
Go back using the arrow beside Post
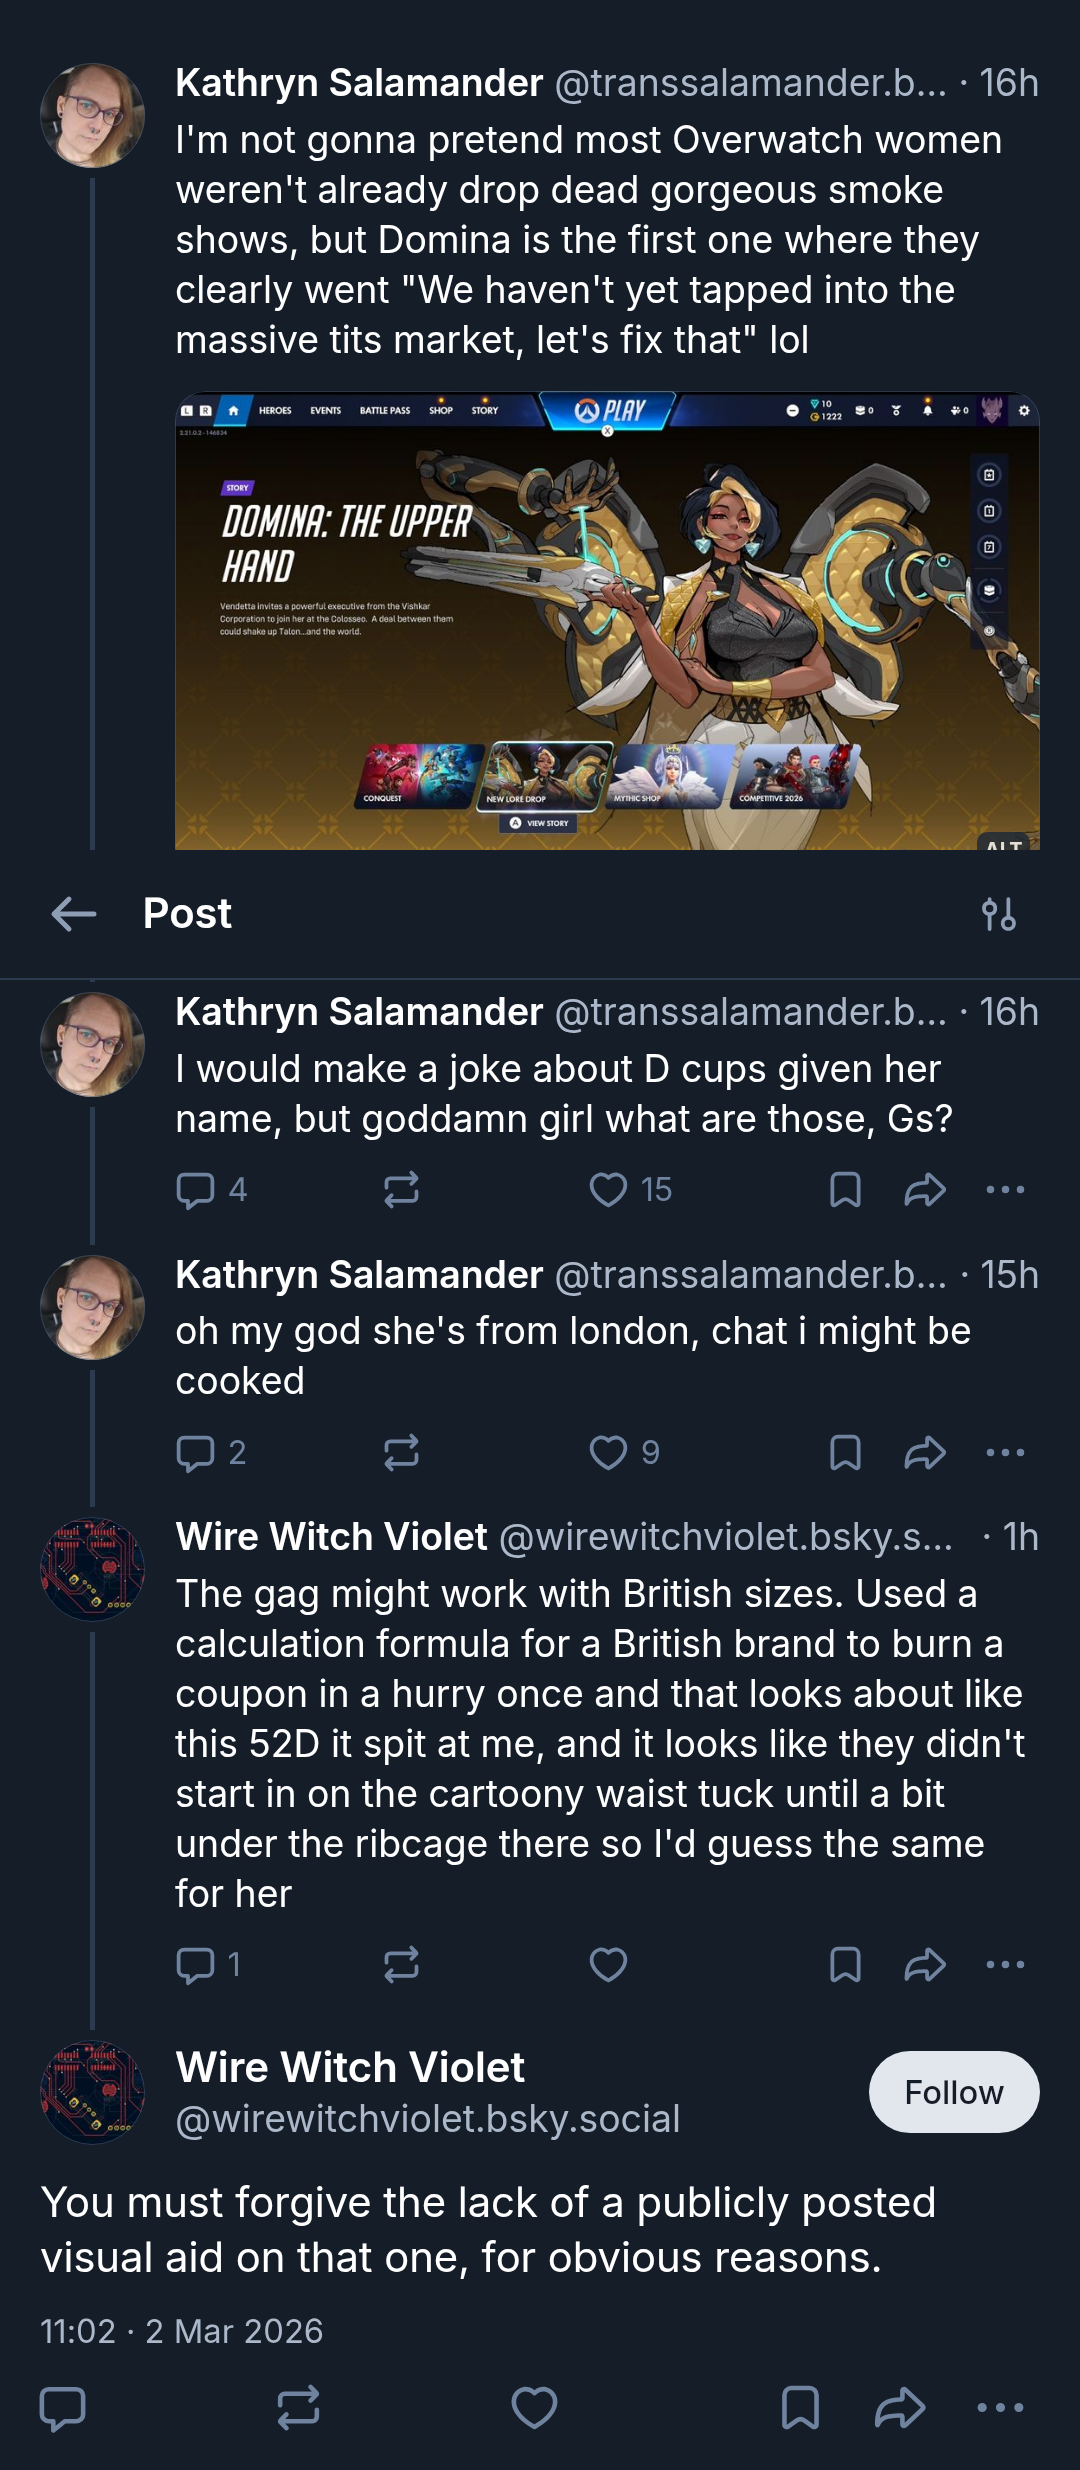tap(74, 913)
